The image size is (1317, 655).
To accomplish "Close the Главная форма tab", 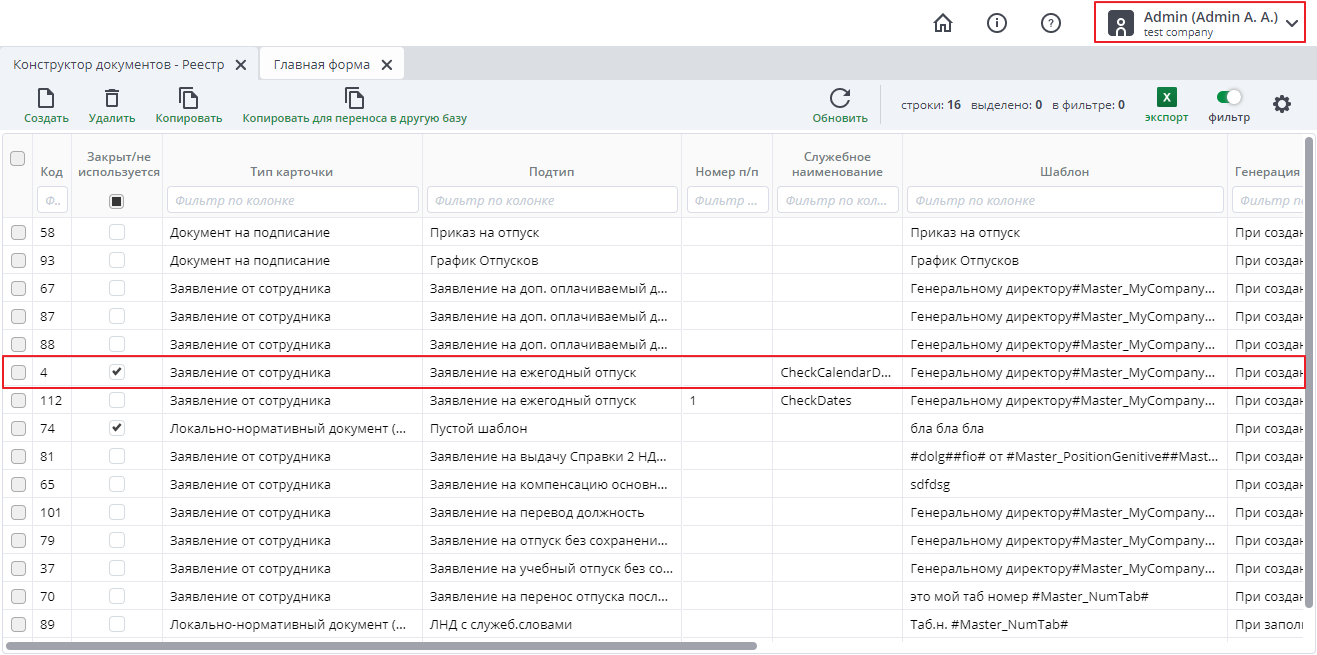I will [x=386, y=65].
